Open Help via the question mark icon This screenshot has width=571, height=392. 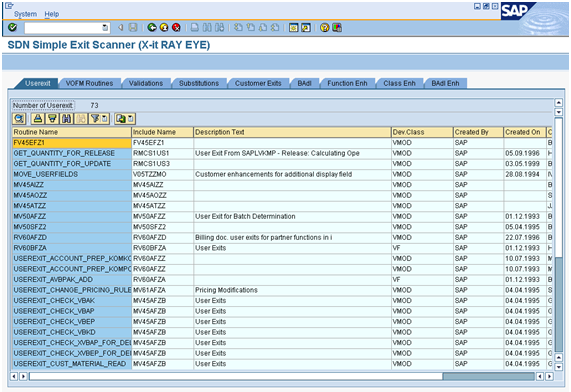(324, 27)
